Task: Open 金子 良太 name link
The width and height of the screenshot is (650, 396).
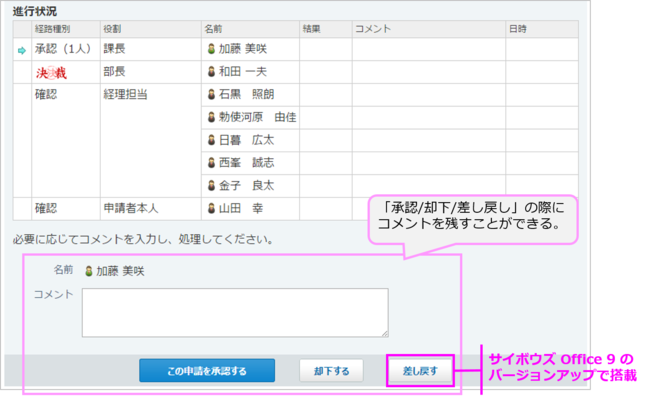Action: (246, 185)
